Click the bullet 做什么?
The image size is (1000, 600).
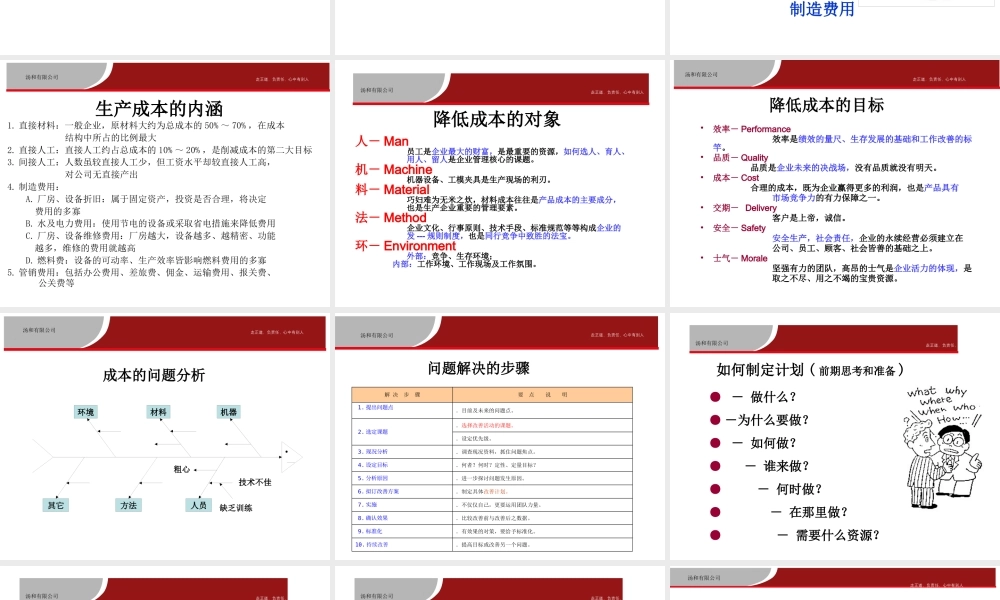coord(764,397)
